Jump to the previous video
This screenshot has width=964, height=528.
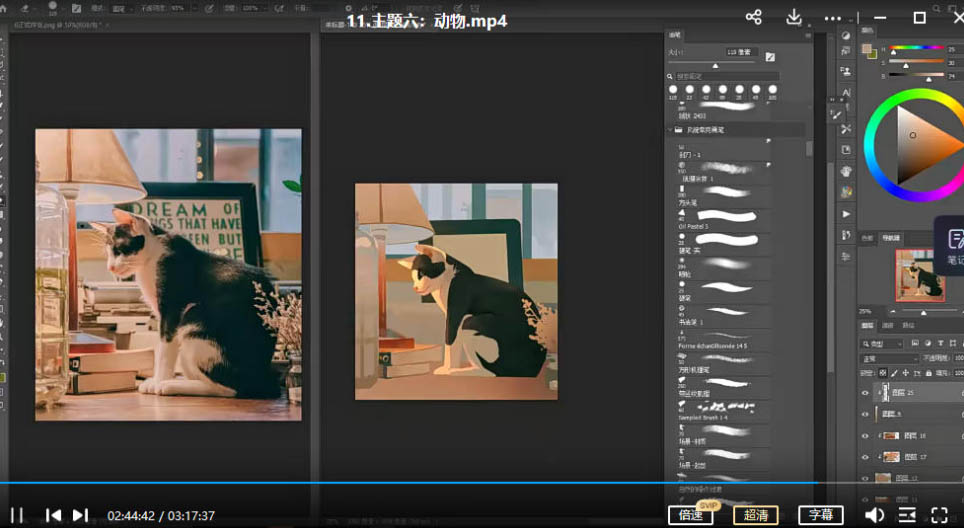point(53,515)
